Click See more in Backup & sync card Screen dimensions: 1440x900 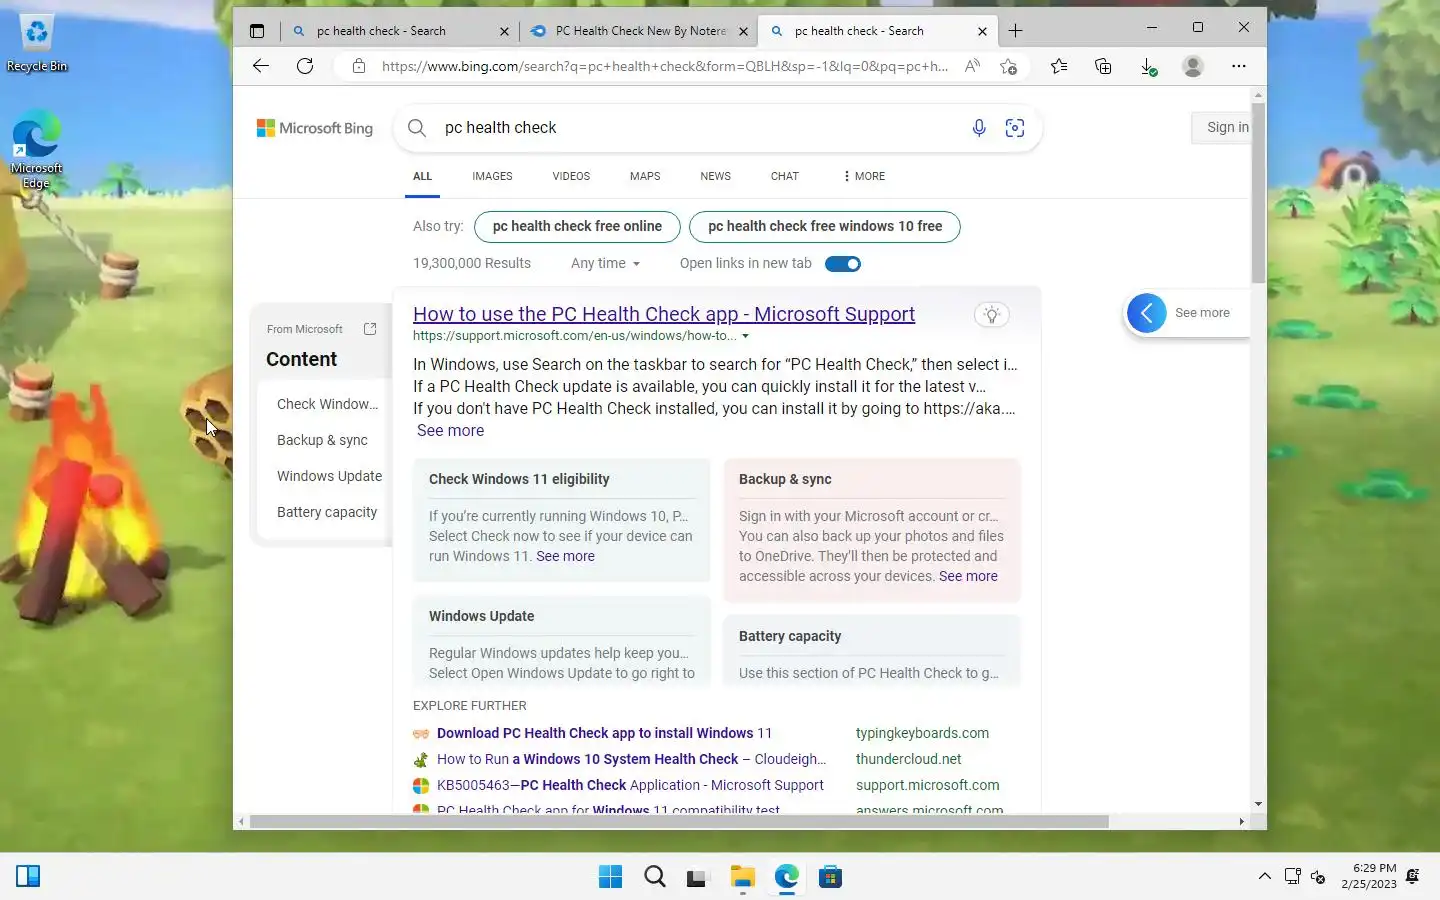pyautogui.click(x=968, y=576)
